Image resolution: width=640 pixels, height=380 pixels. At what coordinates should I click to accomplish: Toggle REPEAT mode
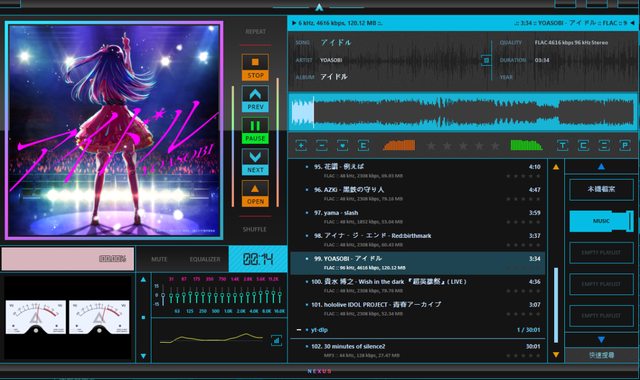(256, 31)
